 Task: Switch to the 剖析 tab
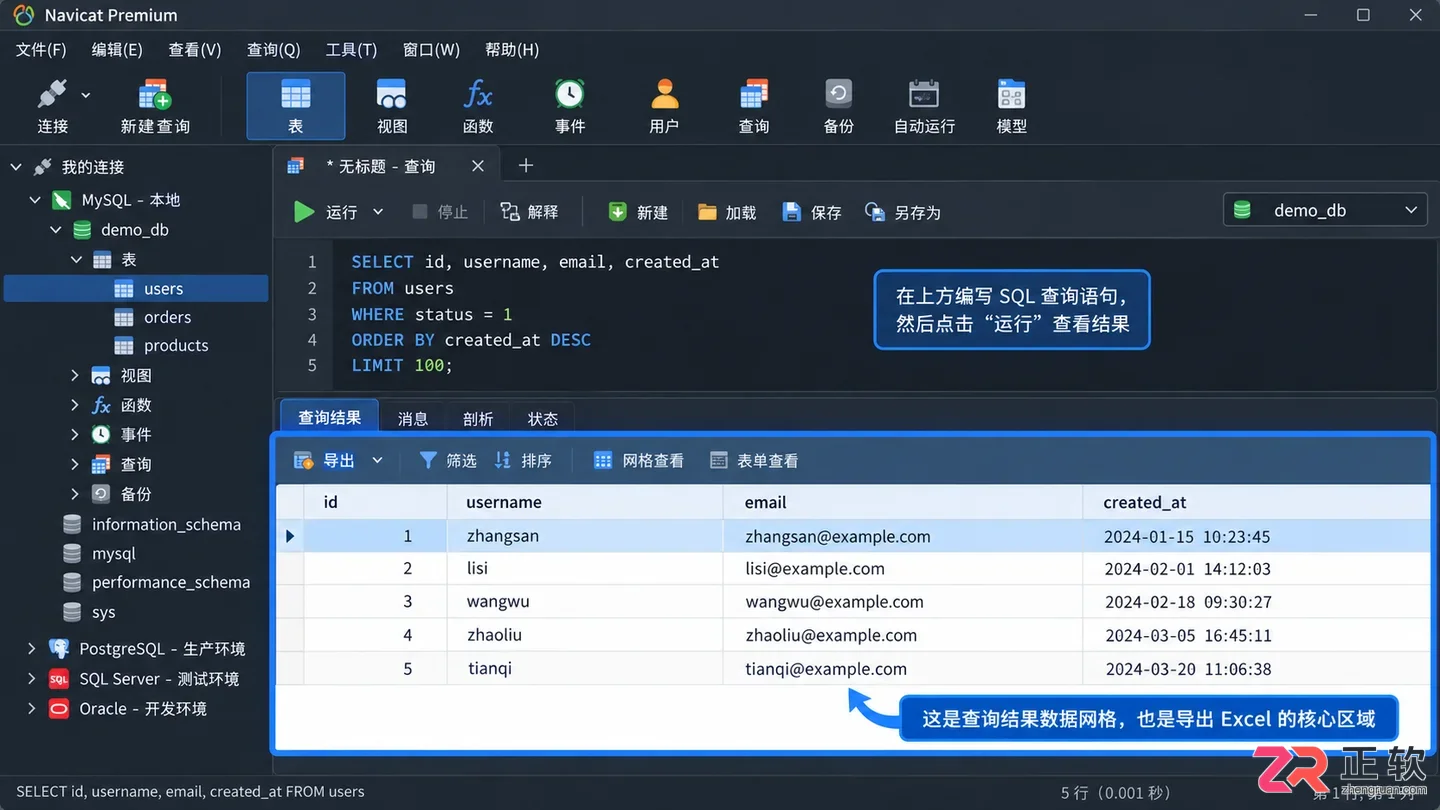pyautogui.click(x=478, y=419)
